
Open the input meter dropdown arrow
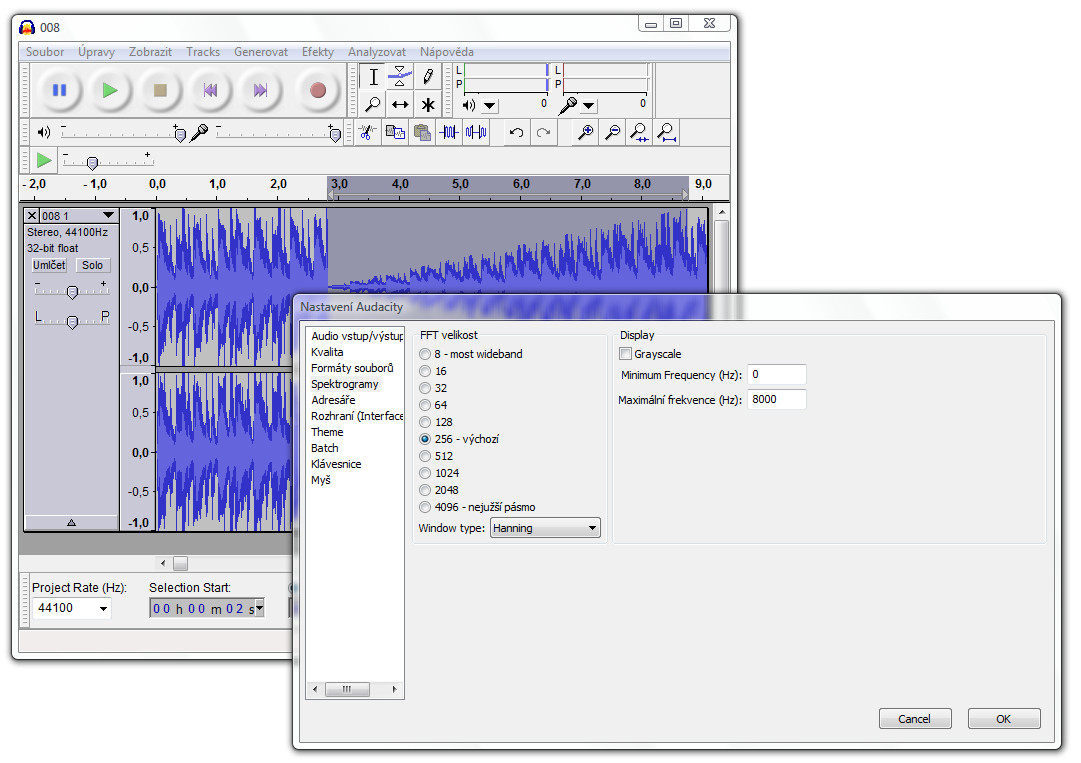coord(589,105)
